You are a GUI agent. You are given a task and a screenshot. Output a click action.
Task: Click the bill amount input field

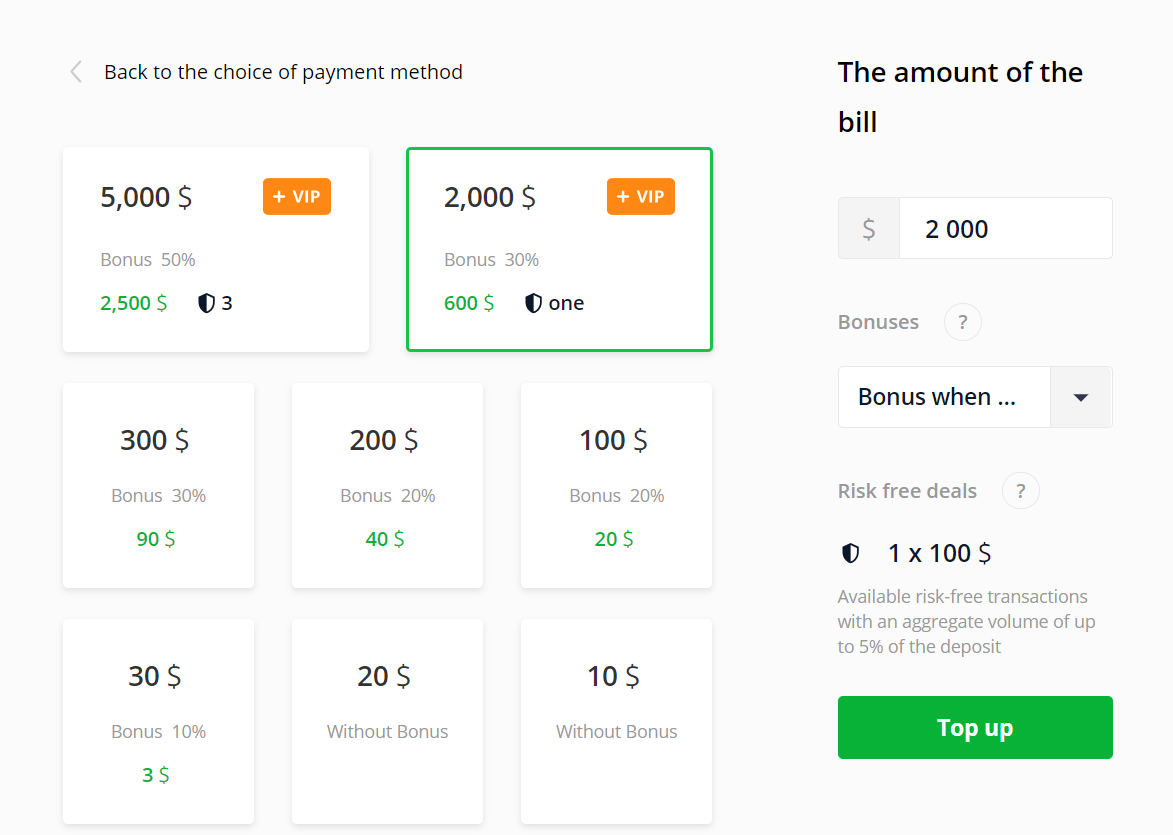click(1005, 229)
